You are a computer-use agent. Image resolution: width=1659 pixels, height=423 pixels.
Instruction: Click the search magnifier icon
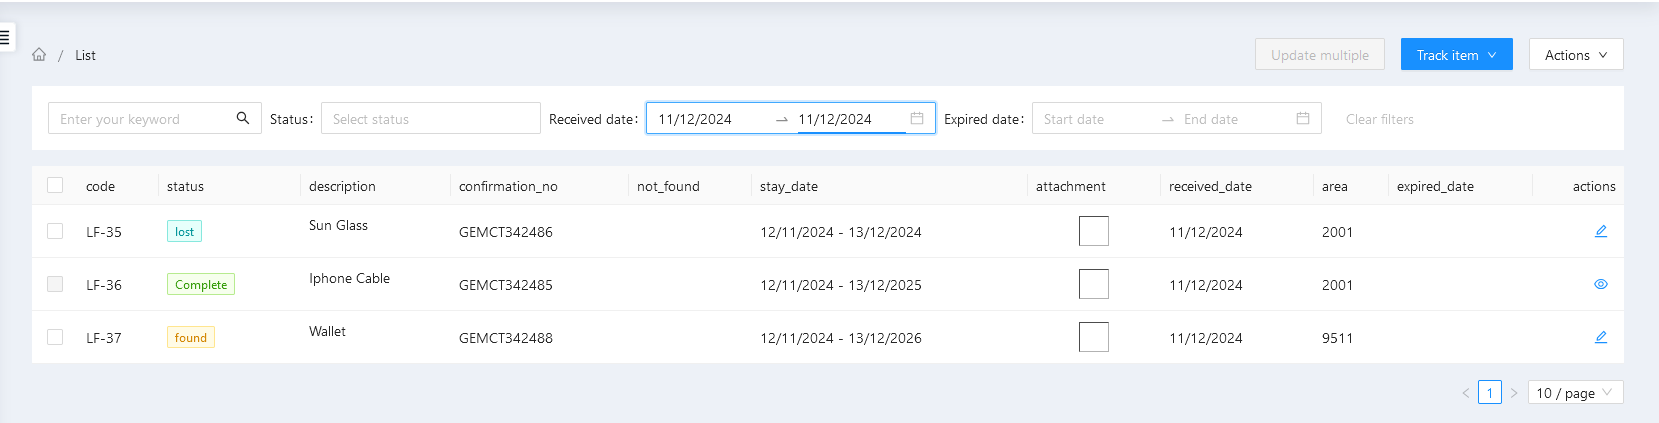pos(243,118)
